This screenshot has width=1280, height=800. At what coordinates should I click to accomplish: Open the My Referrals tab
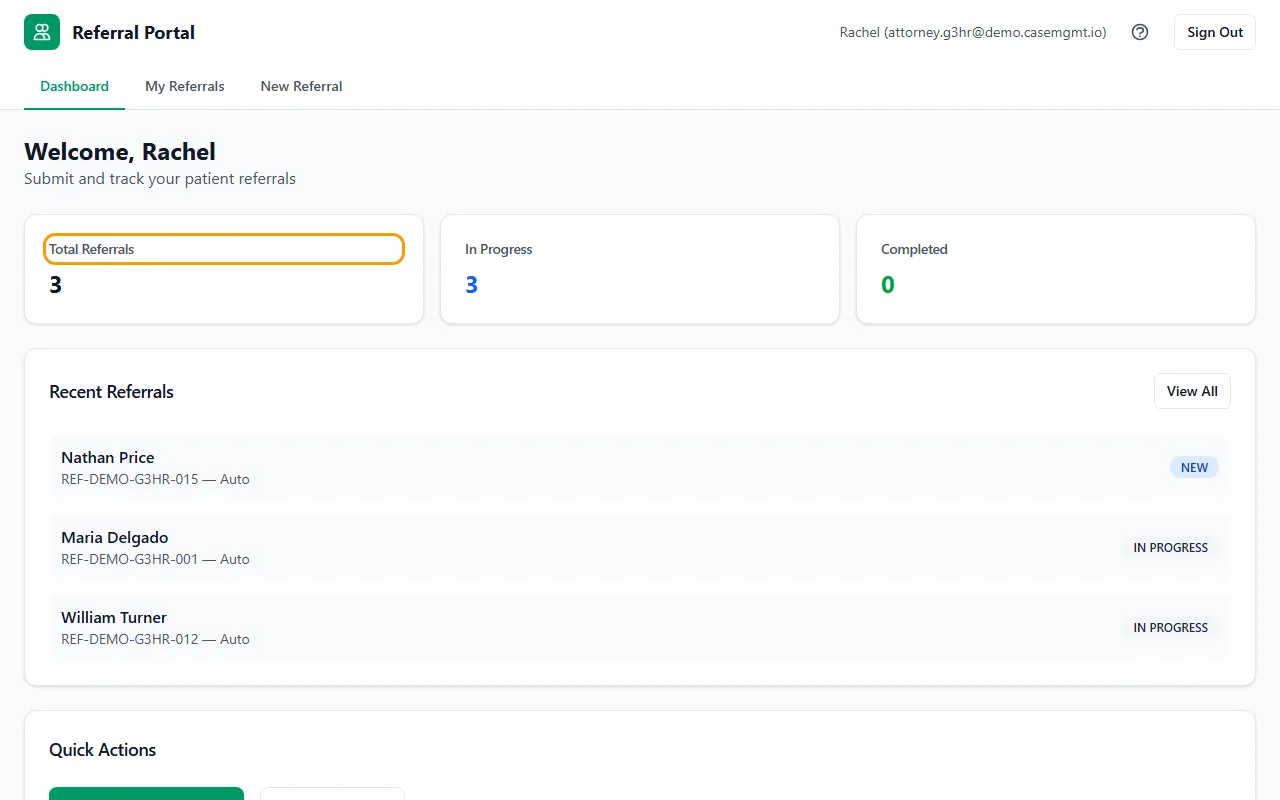[185, 86]
